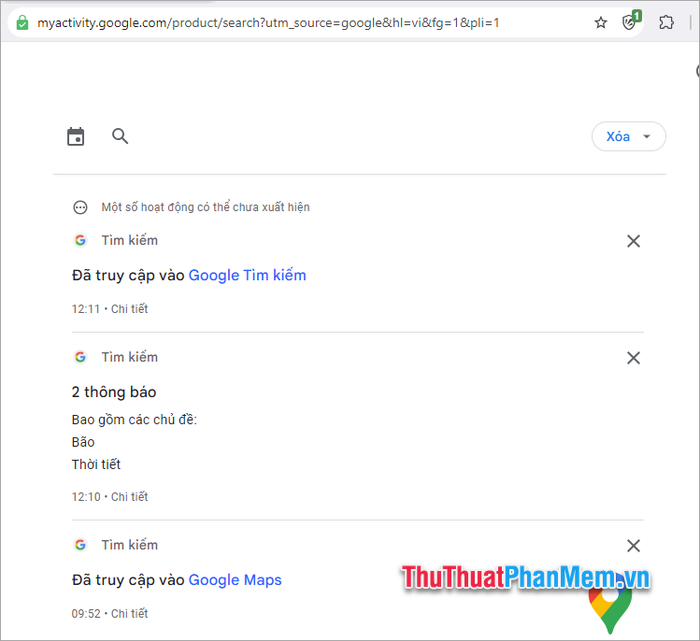View Chi tiết for the 12:10 entry
The height and width of the screenshot is (641, 700).
[129, 497]
